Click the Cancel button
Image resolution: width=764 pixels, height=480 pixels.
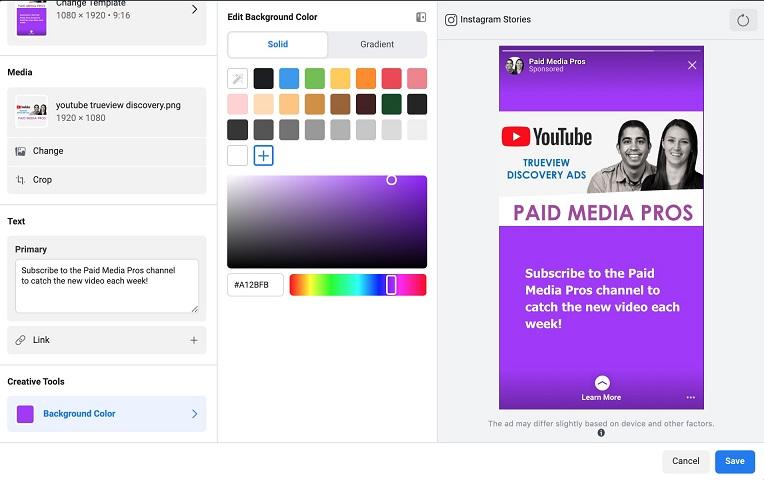point(686,461)
